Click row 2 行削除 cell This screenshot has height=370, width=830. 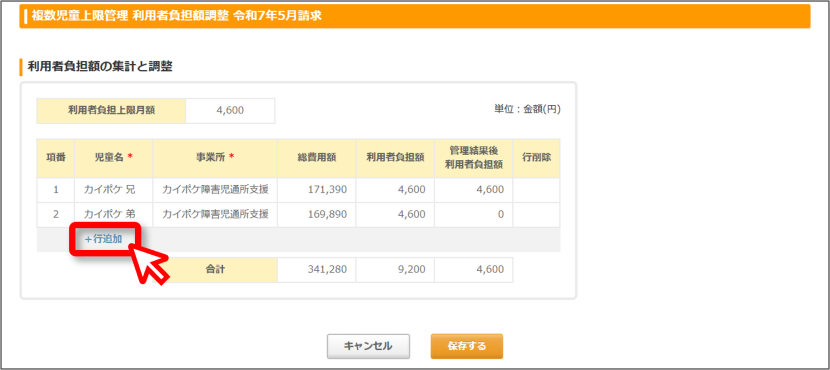coord(536,215)
